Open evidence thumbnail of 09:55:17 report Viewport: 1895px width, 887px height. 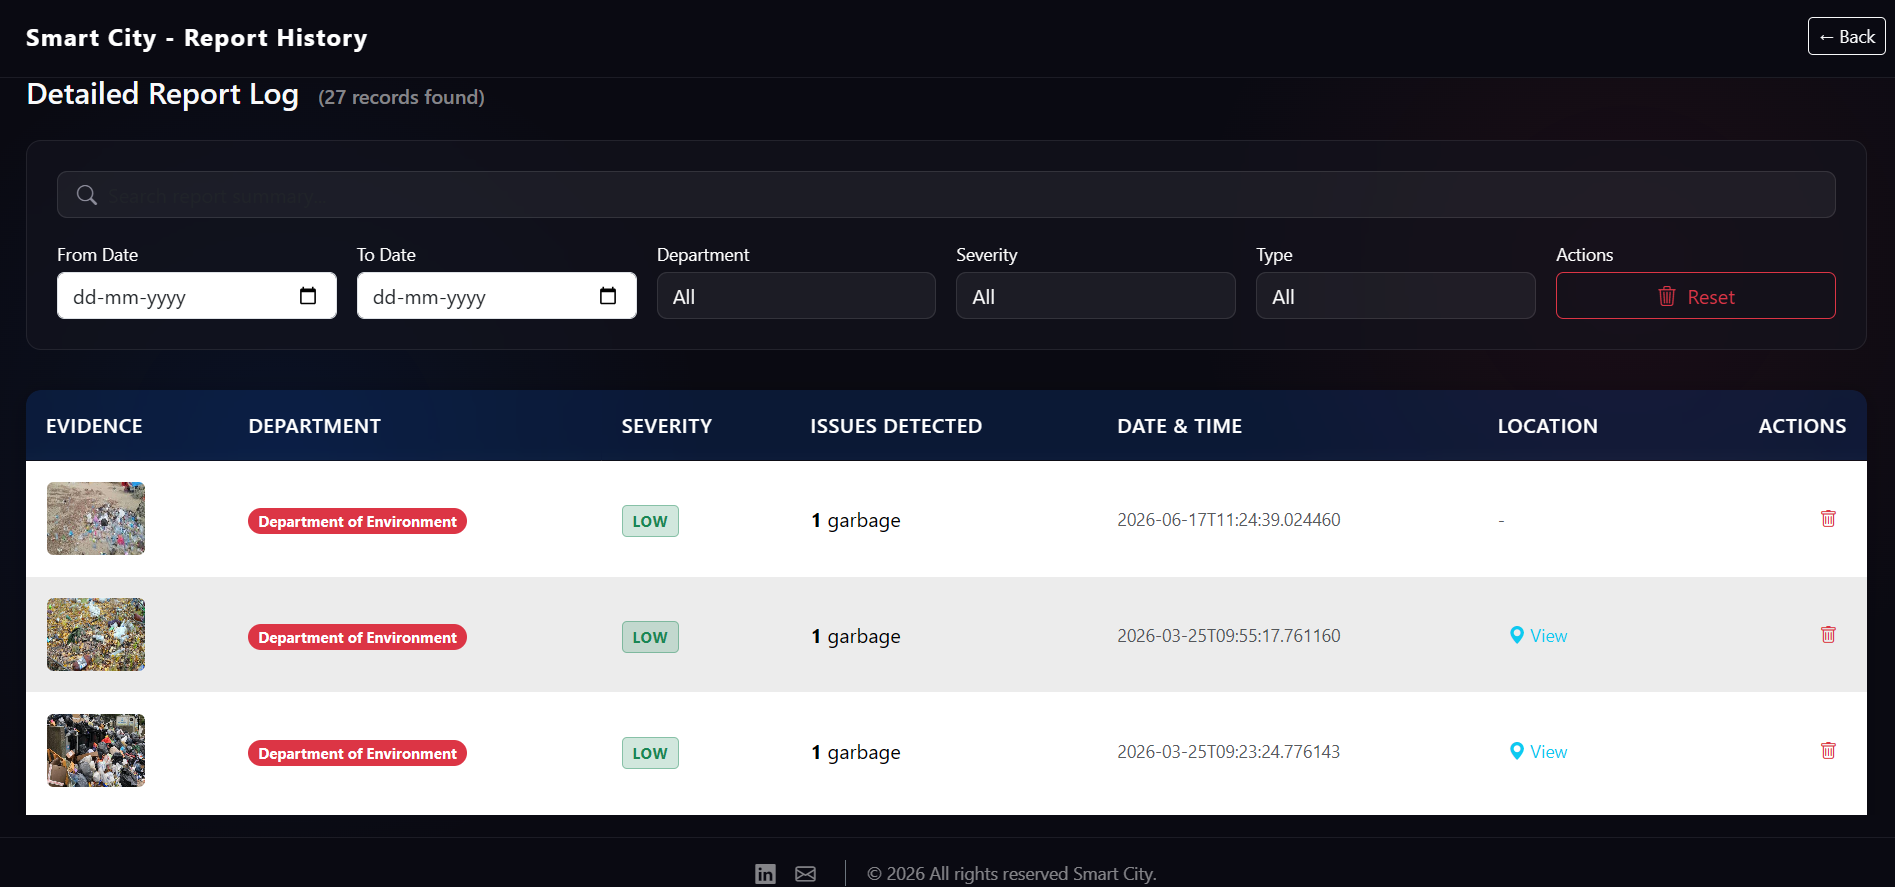(x=96, y=634)
